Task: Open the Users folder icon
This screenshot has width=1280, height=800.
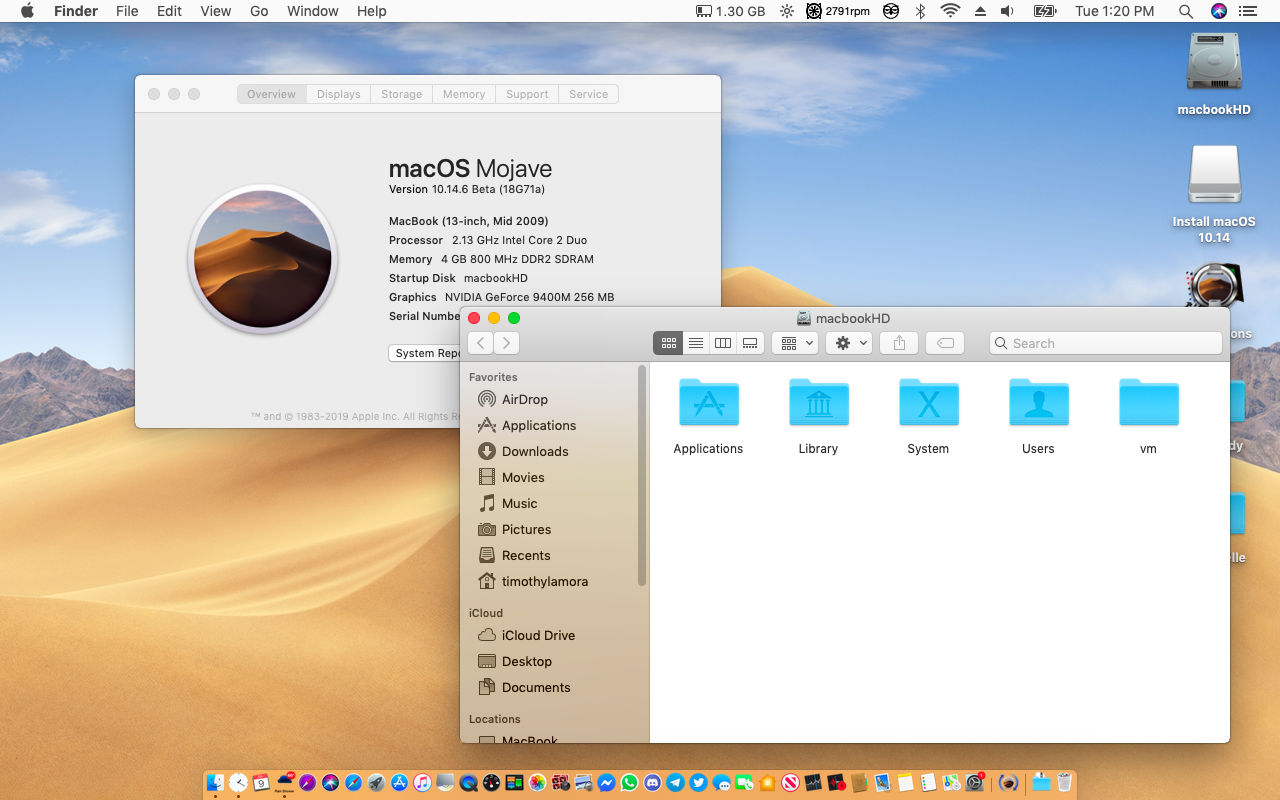Action: tap(1038, 403)
